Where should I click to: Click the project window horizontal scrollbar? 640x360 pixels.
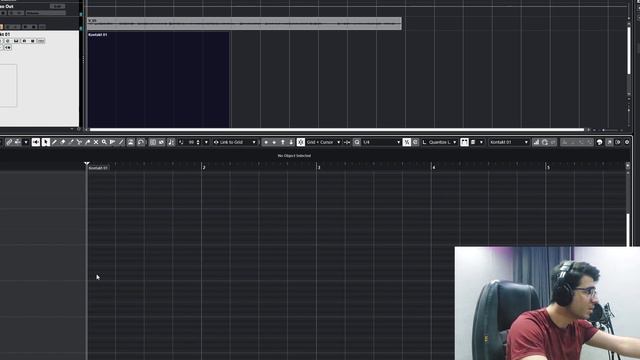[x=337, y=130]
